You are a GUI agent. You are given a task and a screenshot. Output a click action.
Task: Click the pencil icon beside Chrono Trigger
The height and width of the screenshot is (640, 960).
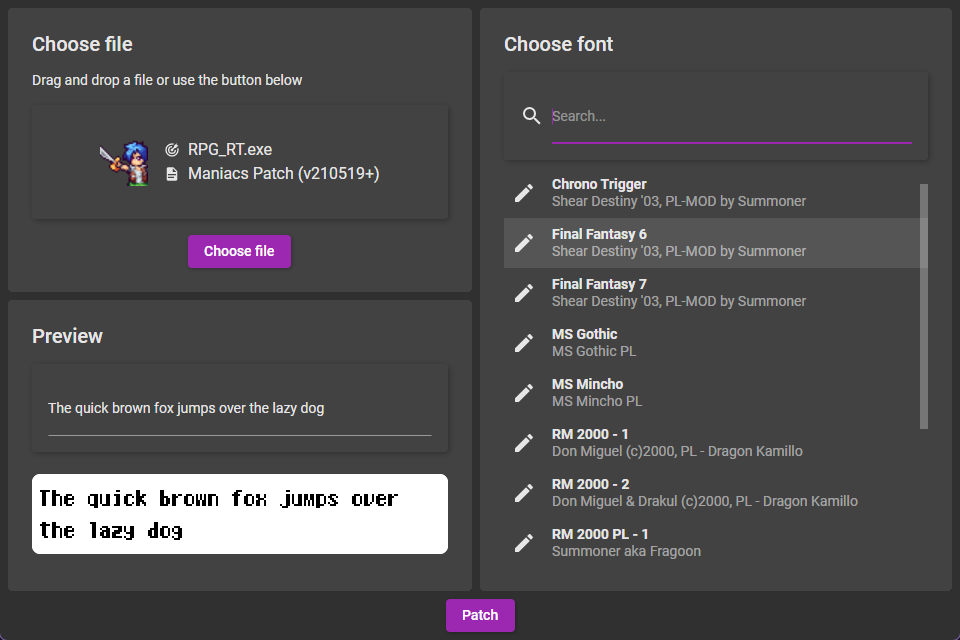(x=523, y=193)
